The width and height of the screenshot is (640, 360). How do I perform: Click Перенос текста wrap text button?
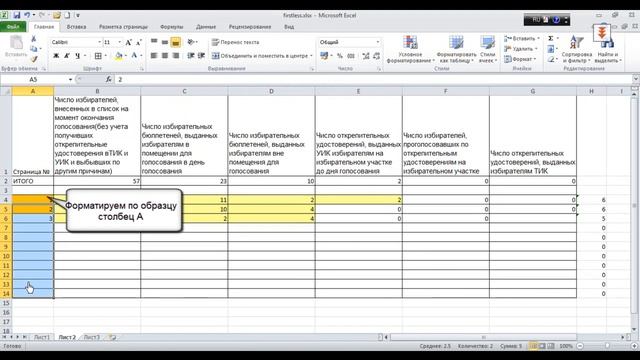coord(236,42)
